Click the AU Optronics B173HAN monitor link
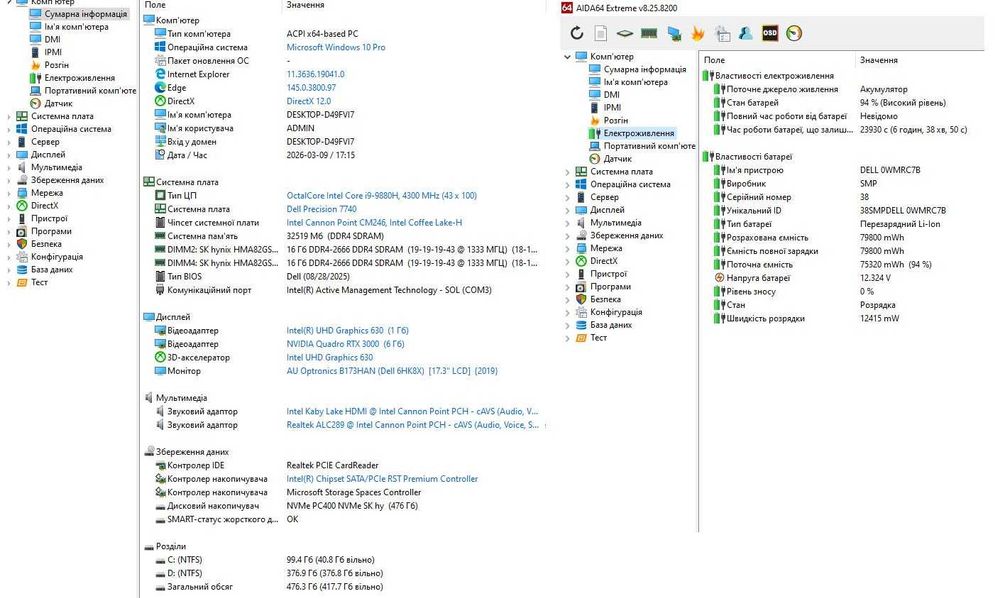The width and height of the screenshot is (1000, 598). click(392, 370)
